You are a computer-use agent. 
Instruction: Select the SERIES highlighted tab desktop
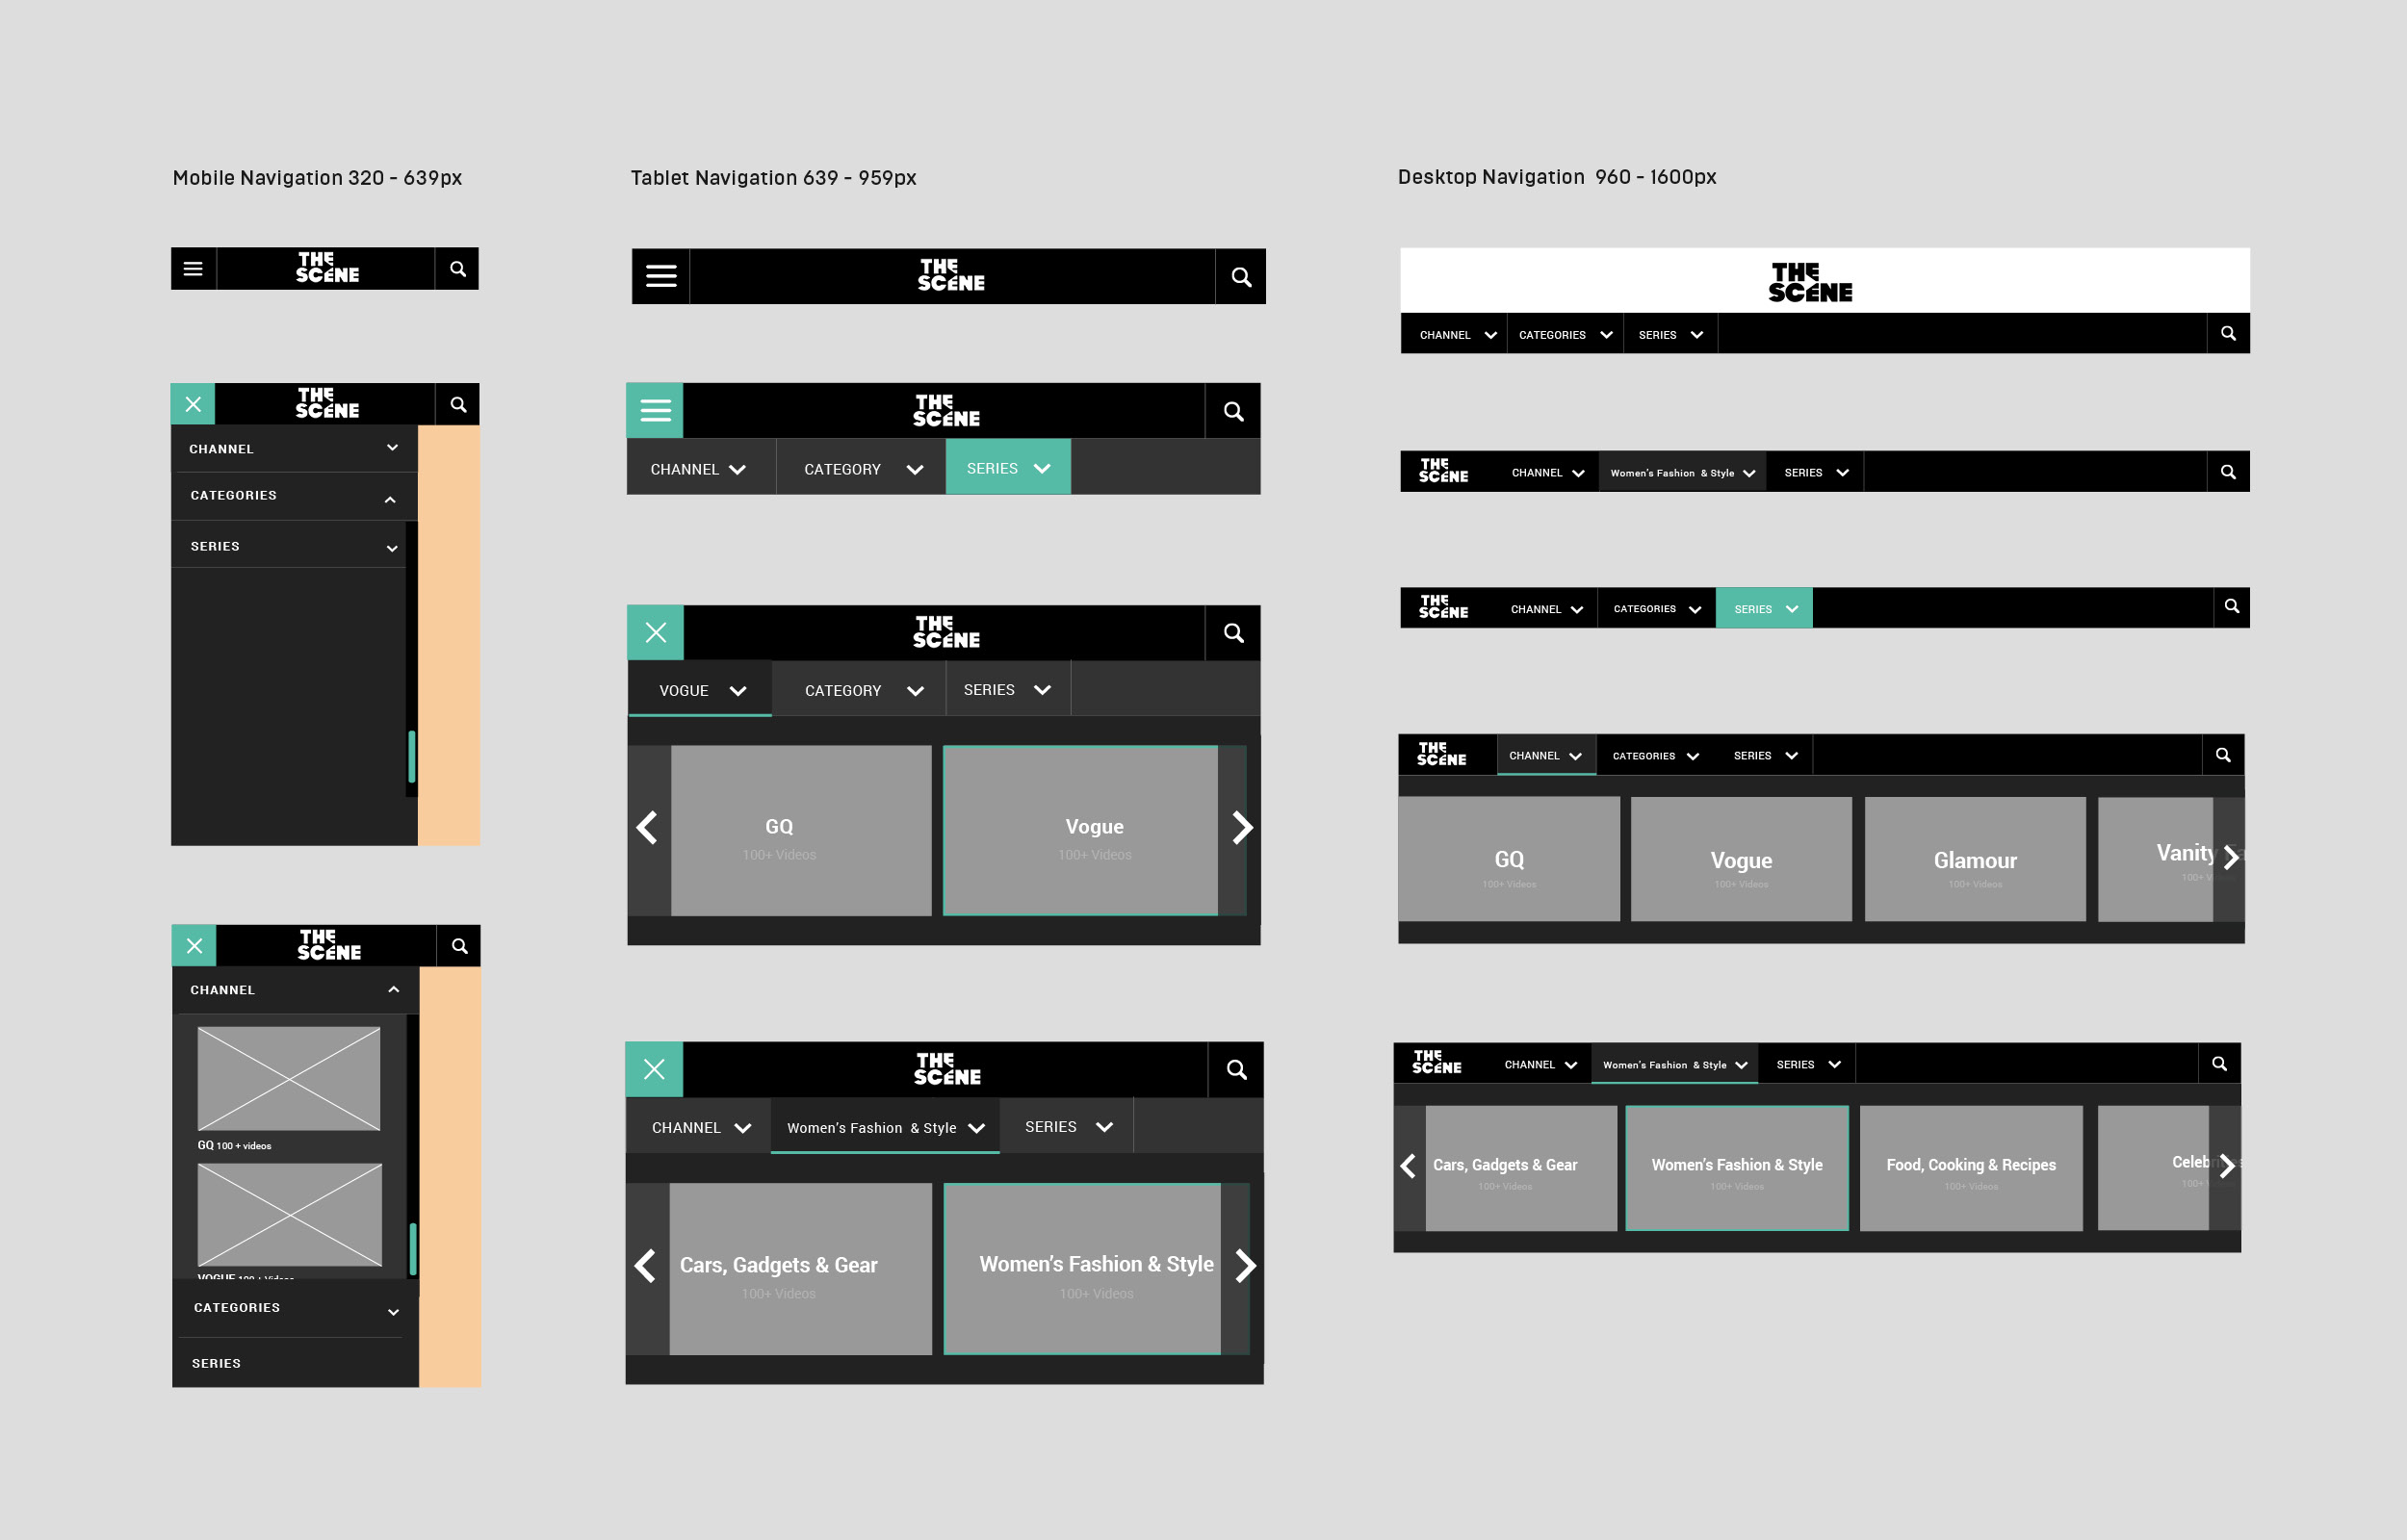[x=1761, y=608]
